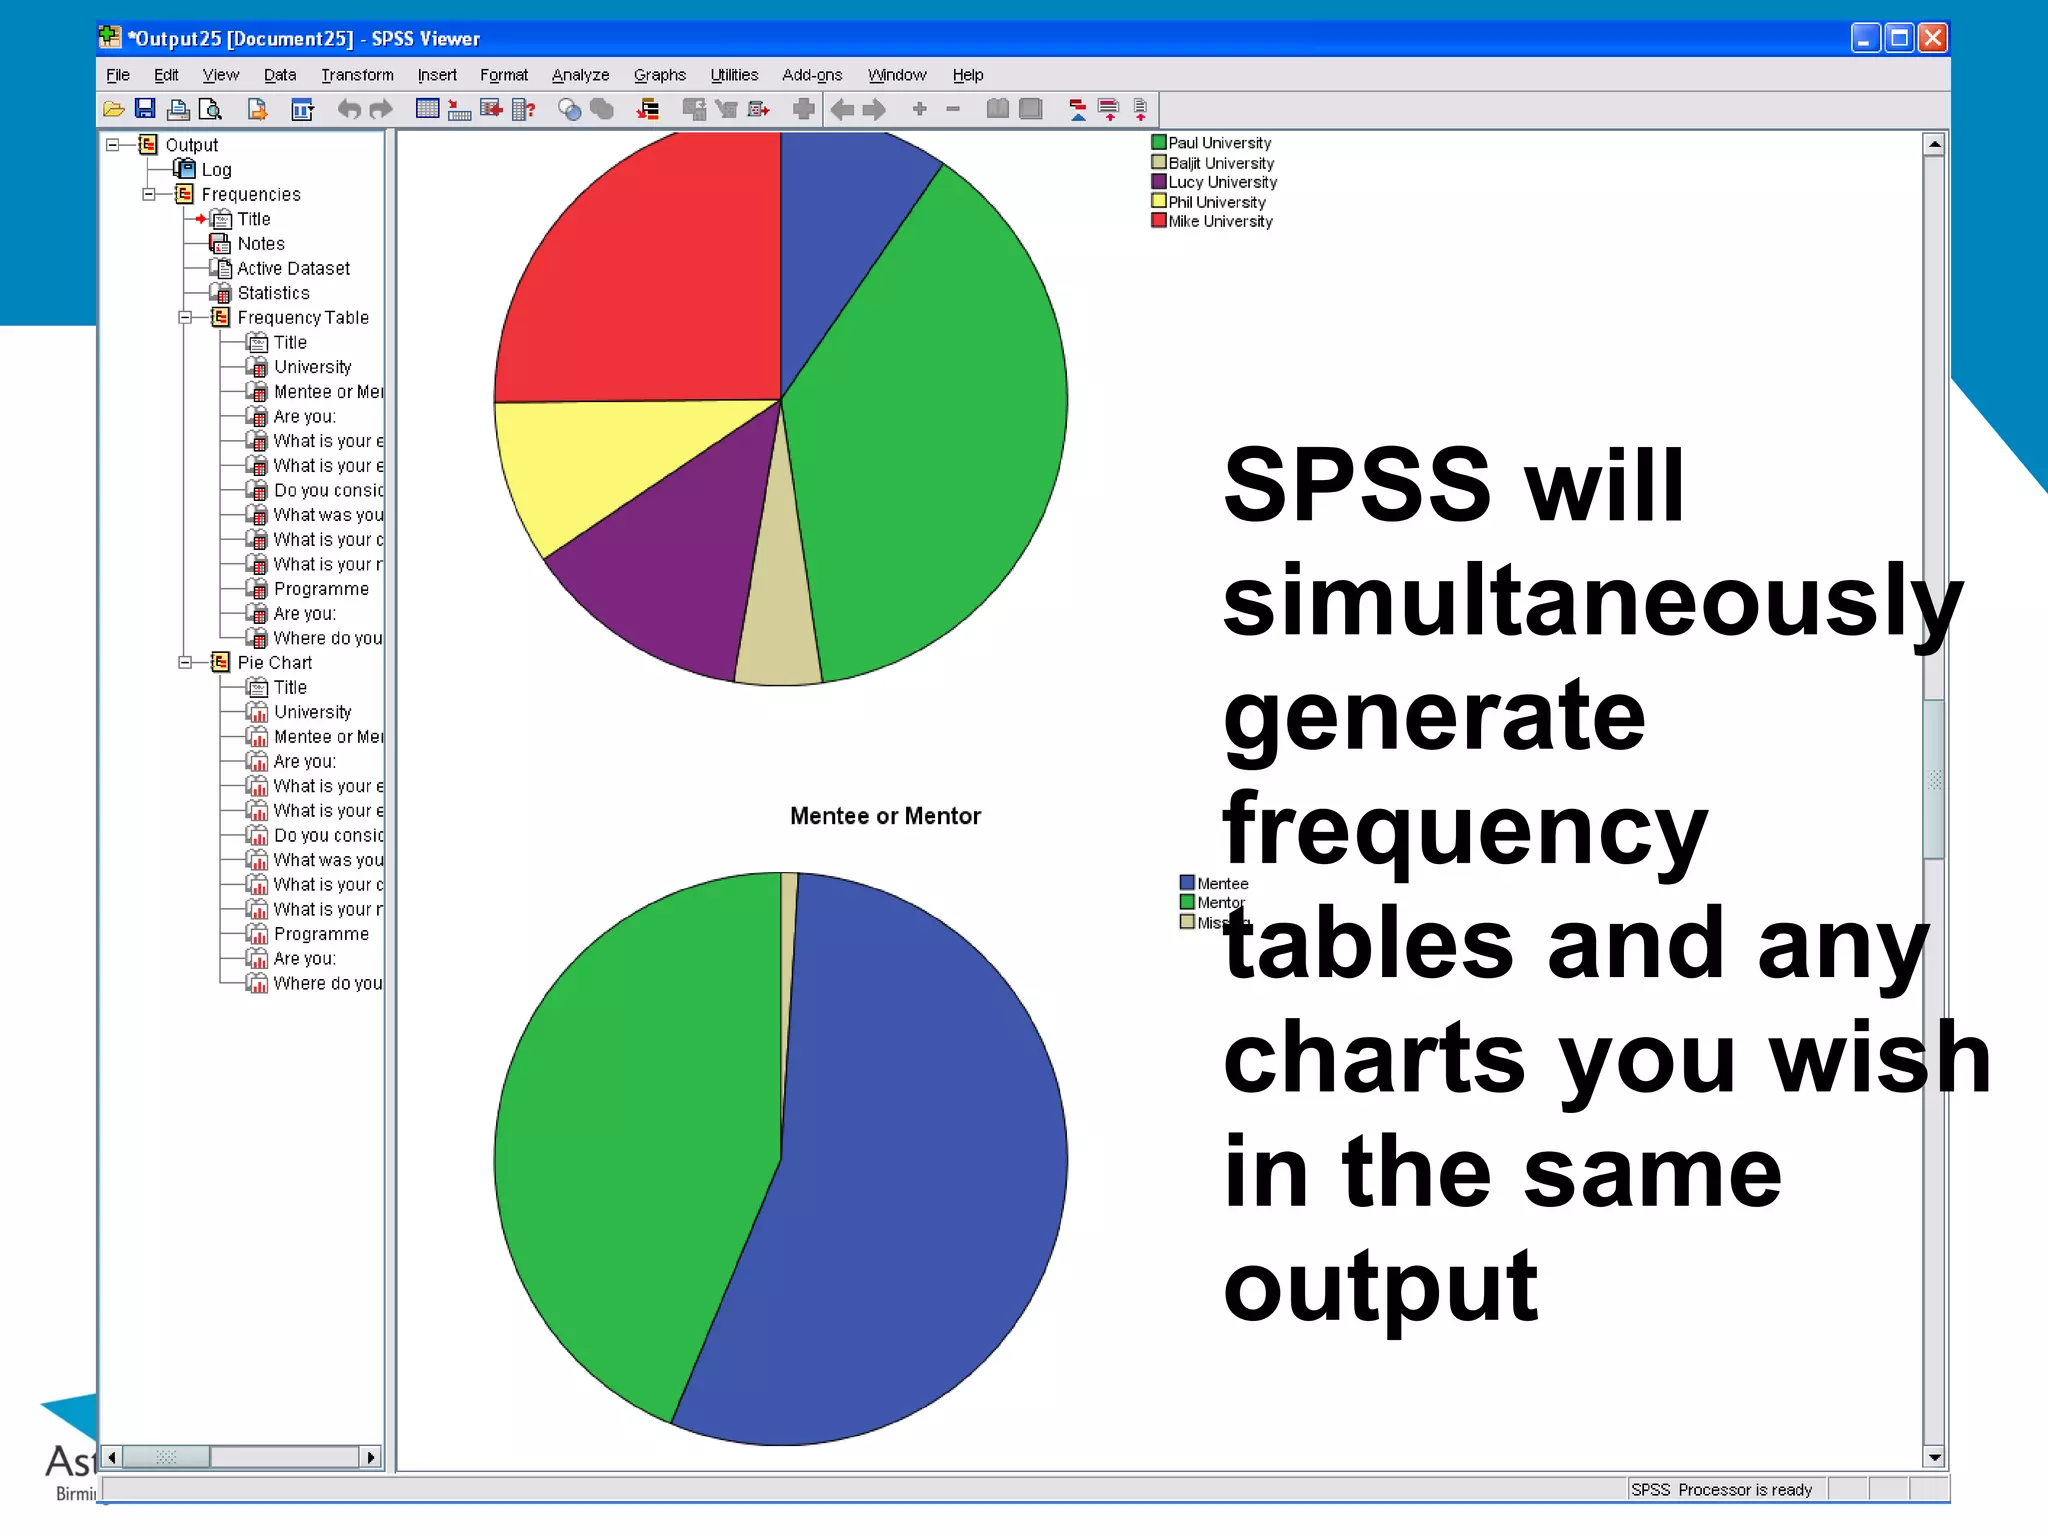Open the Format menu

pyautogui.click(x=504, y=75)
